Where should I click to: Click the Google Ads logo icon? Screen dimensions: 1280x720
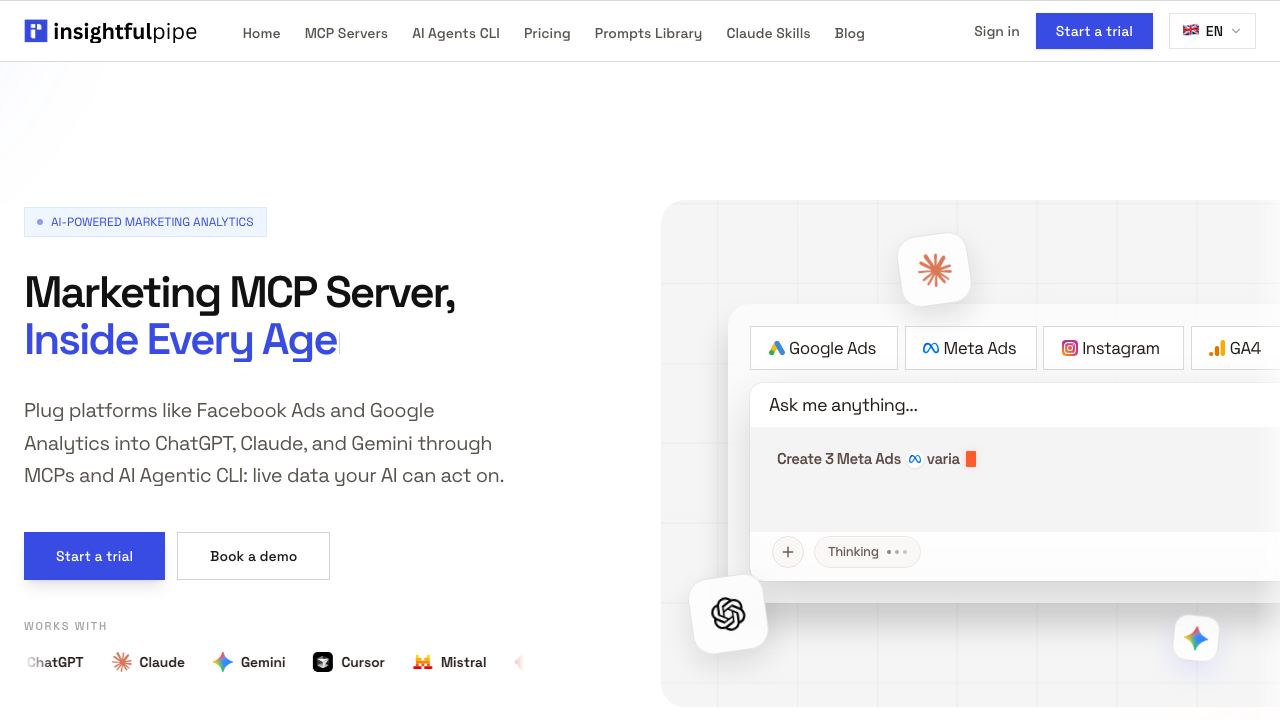coord(776,348)
